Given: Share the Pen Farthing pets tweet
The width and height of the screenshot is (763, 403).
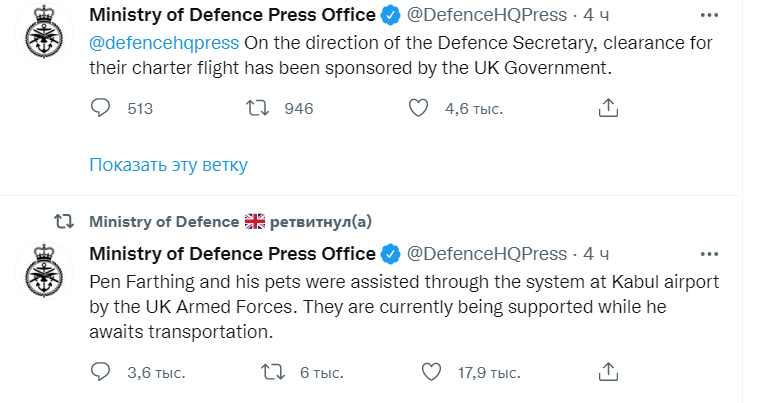Looking at the screenshot, I should (607, 372).
